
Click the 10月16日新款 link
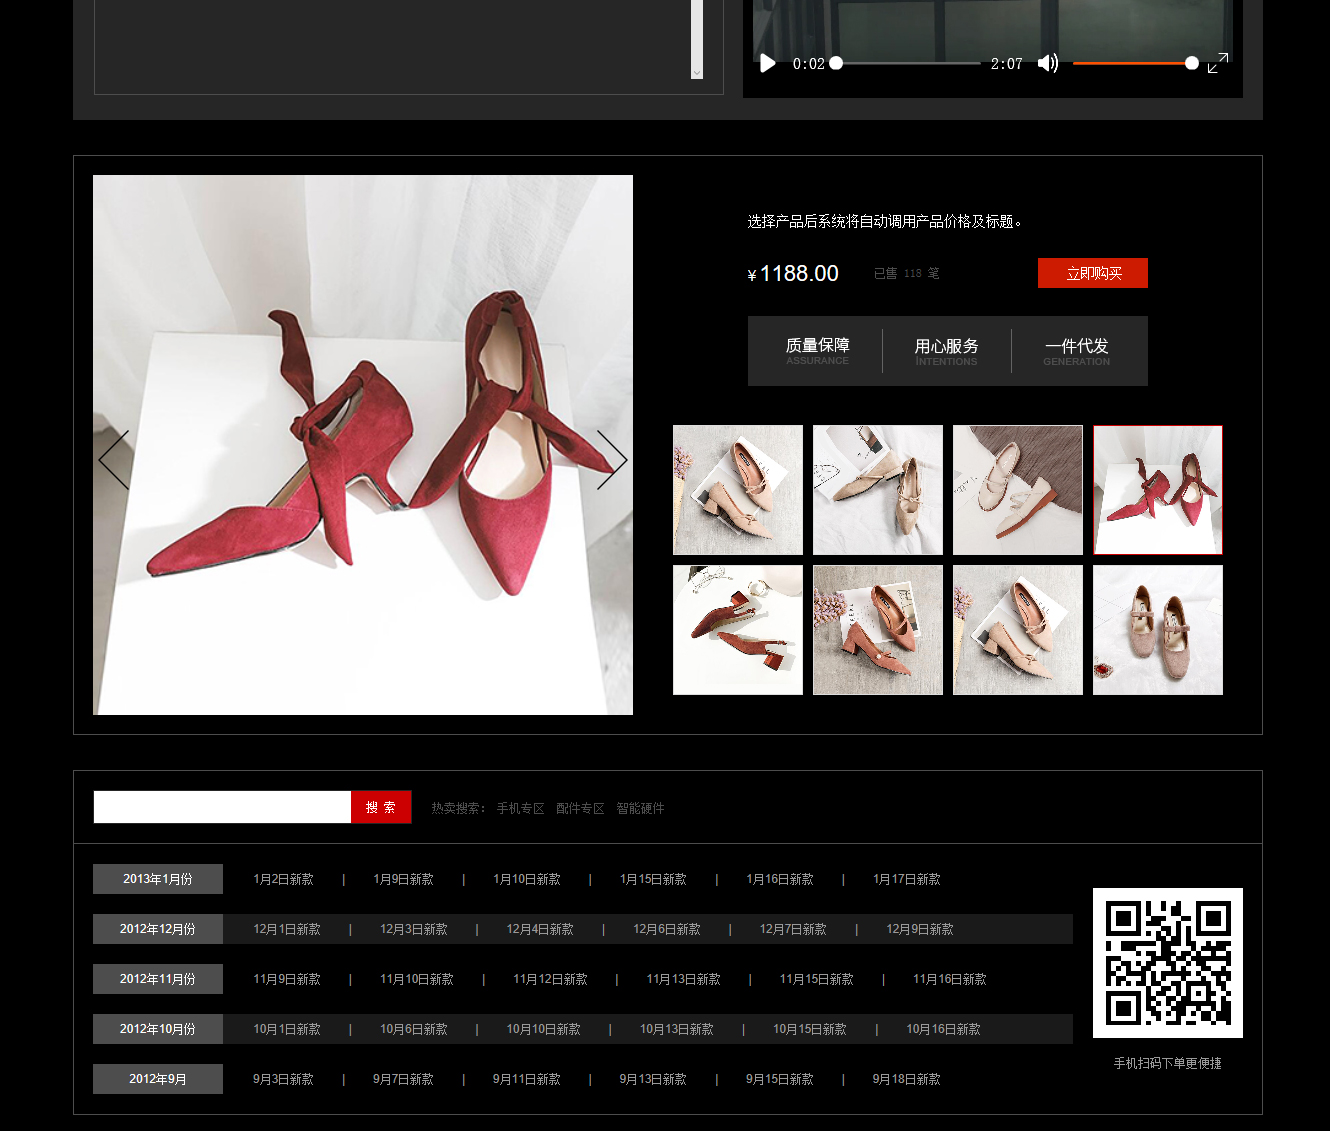pyautogui.click(x=943, y=1029)
